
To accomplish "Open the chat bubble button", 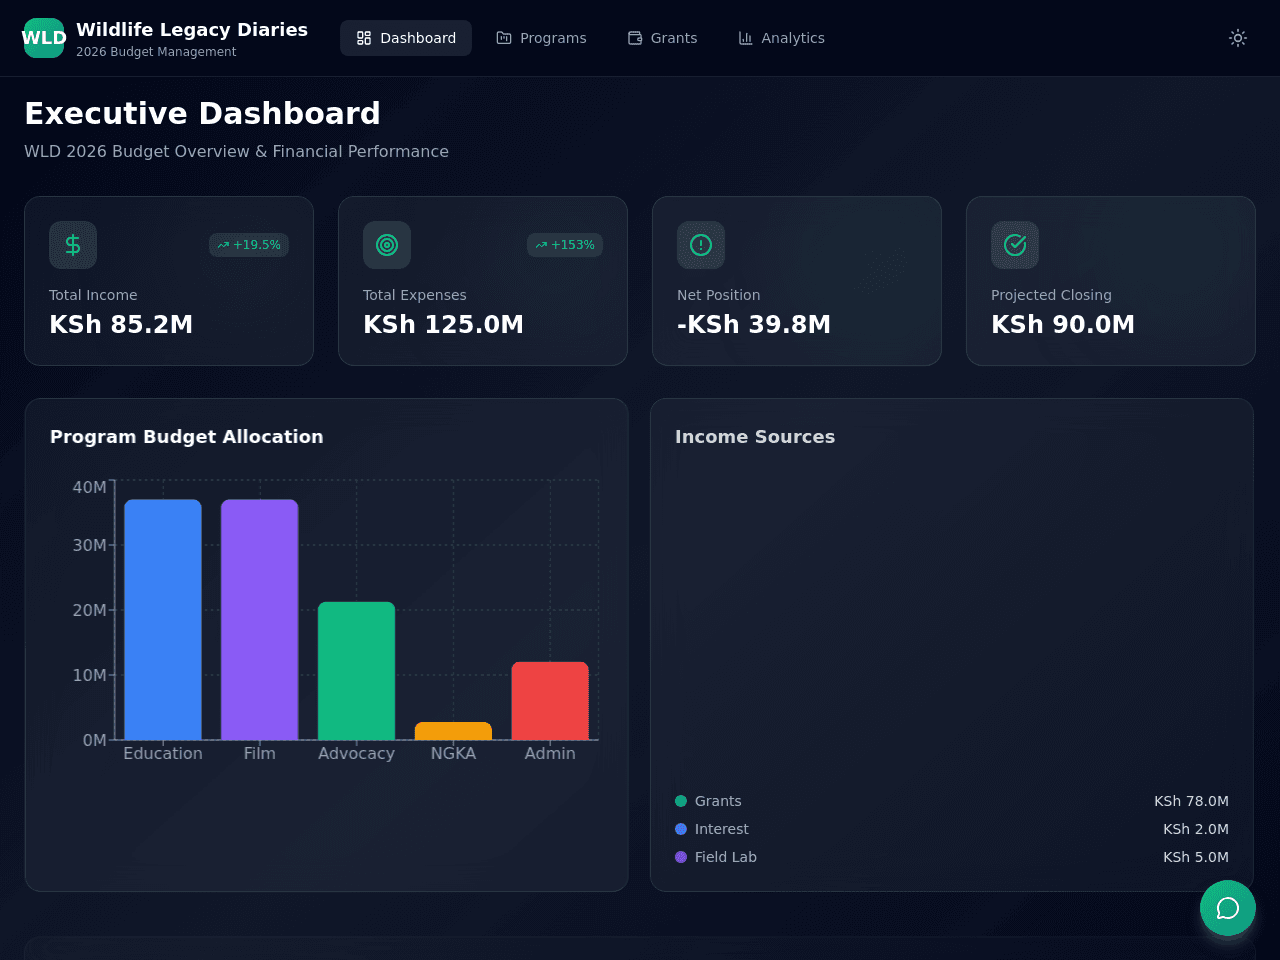I will tap(1228, 908).
